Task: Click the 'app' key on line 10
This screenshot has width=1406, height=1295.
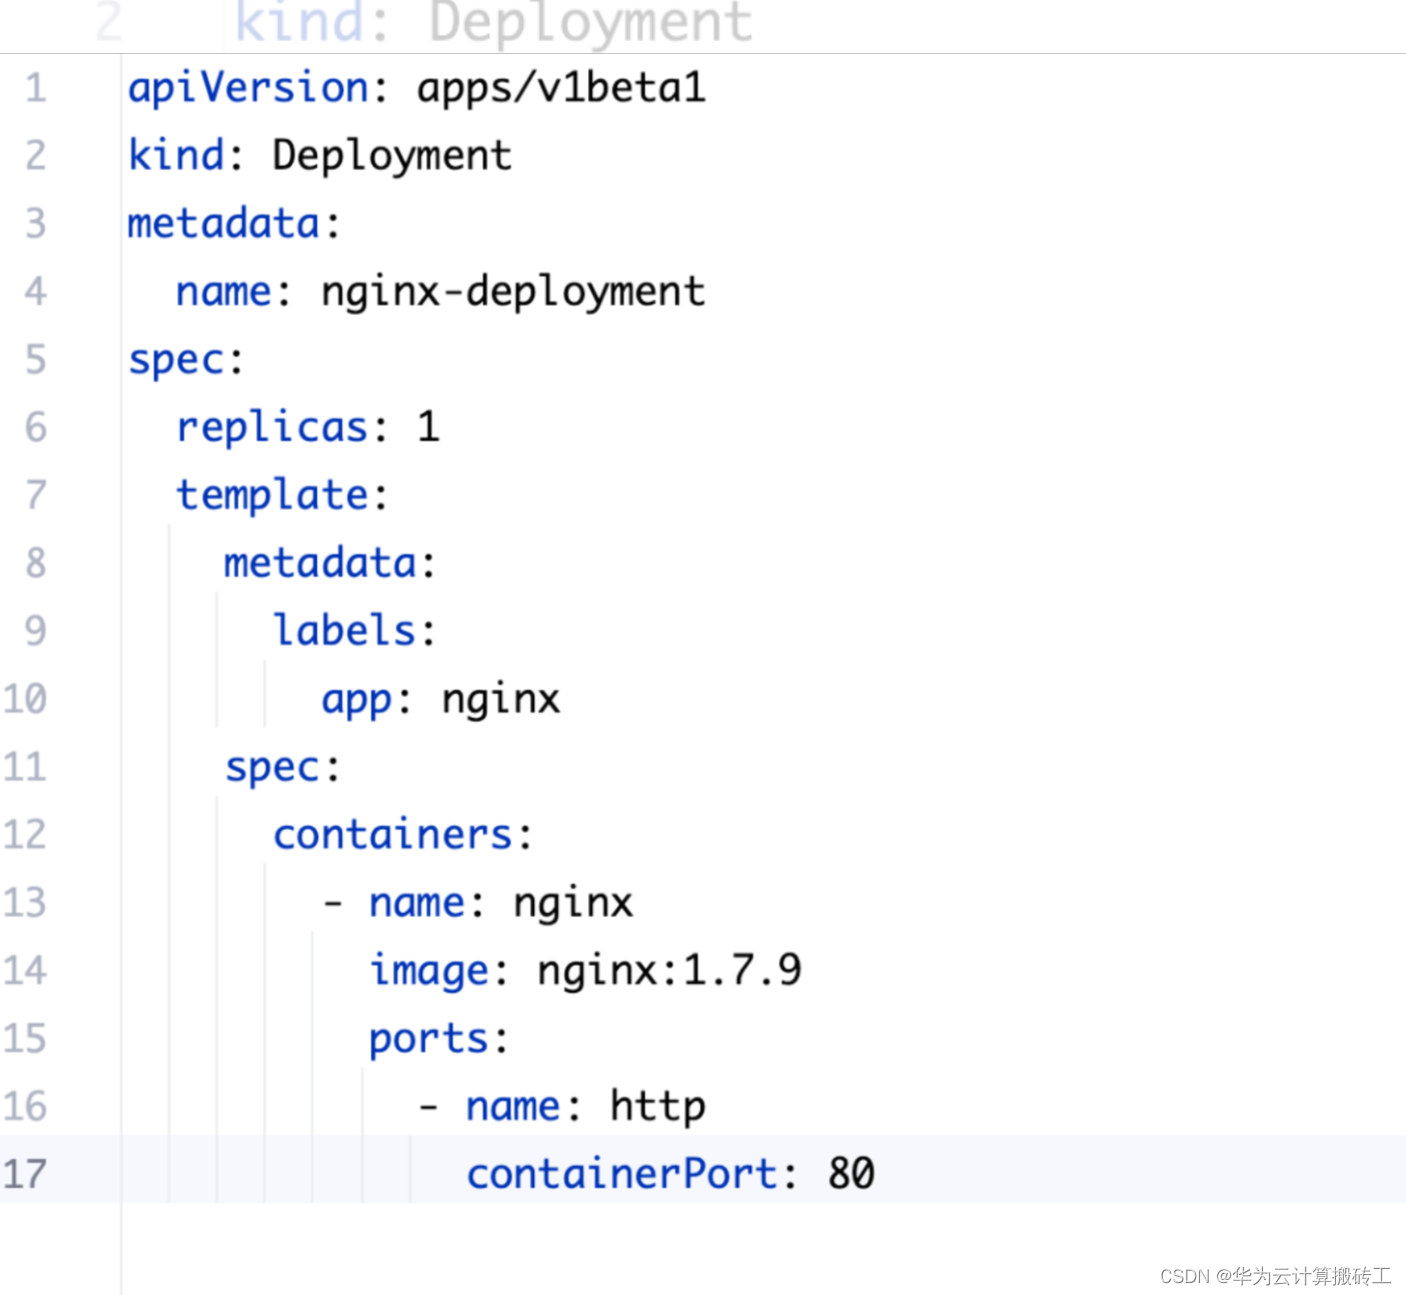Action: tap(356, 700)
